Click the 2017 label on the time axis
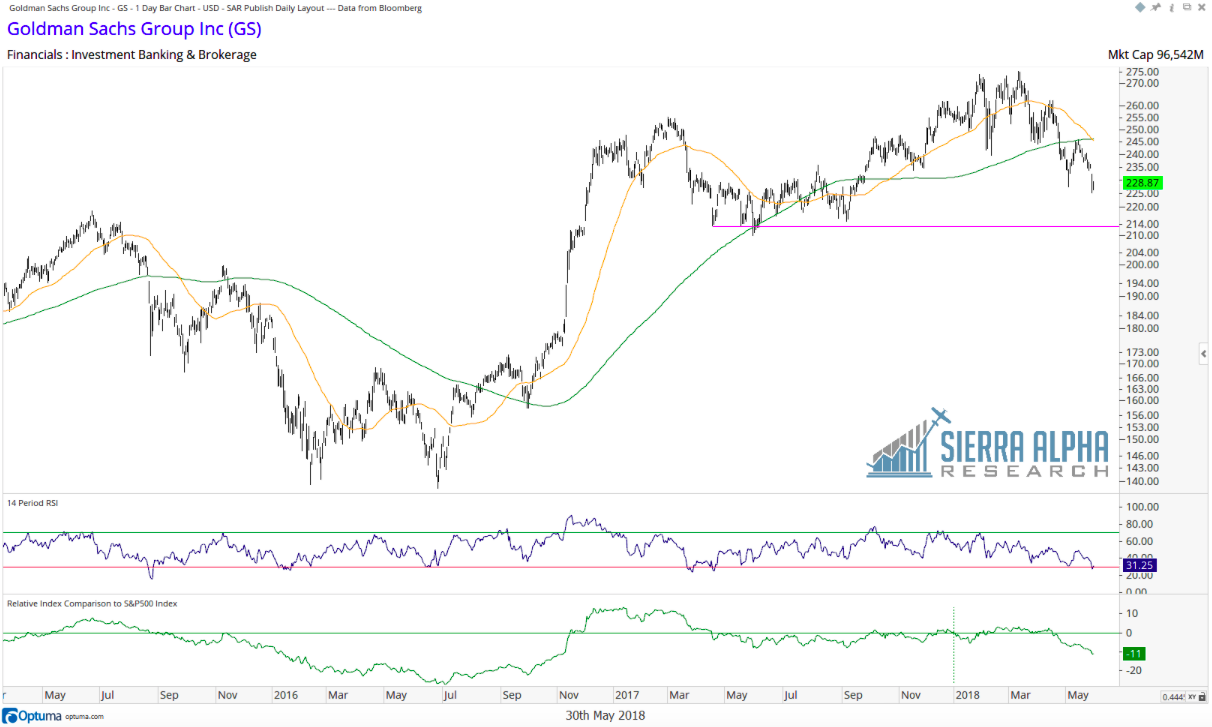1212x727 pixels. [x=627, y=694]
